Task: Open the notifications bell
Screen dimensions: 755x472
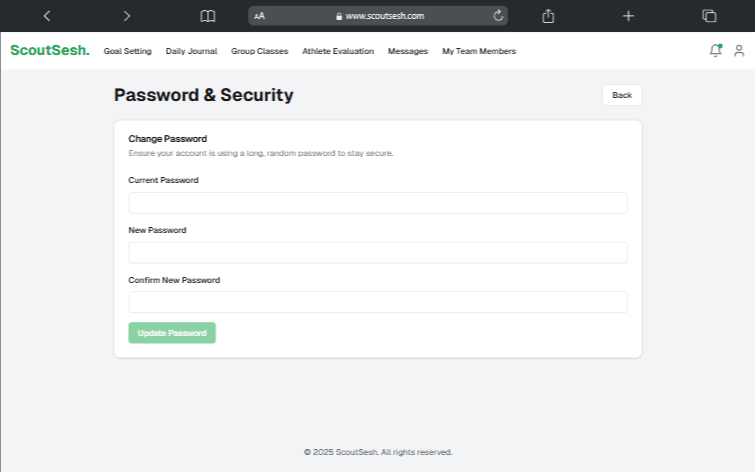Action: 715,50
